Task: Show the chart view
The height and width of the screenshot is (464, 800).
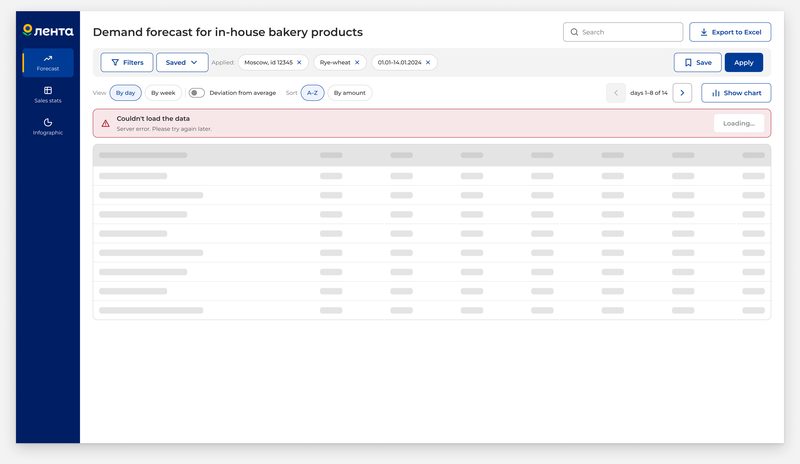Action: [736, 93]
